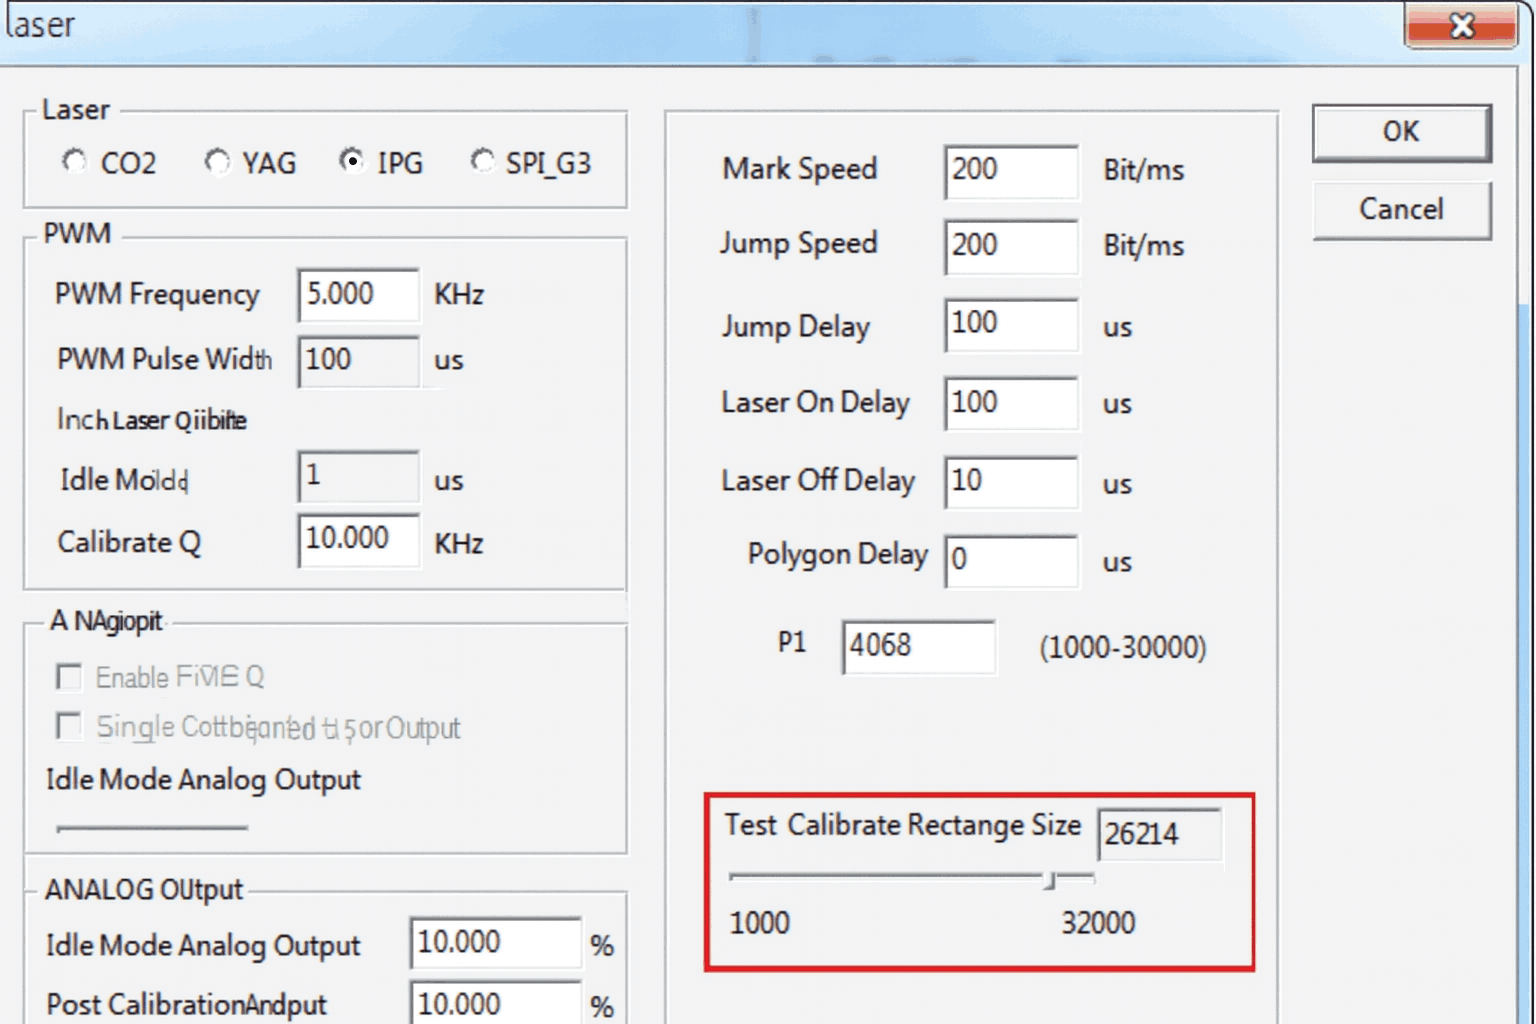Select the Jump Delay text field
Screen dimensions: 1536x1024
click(x=1010, y=324)
